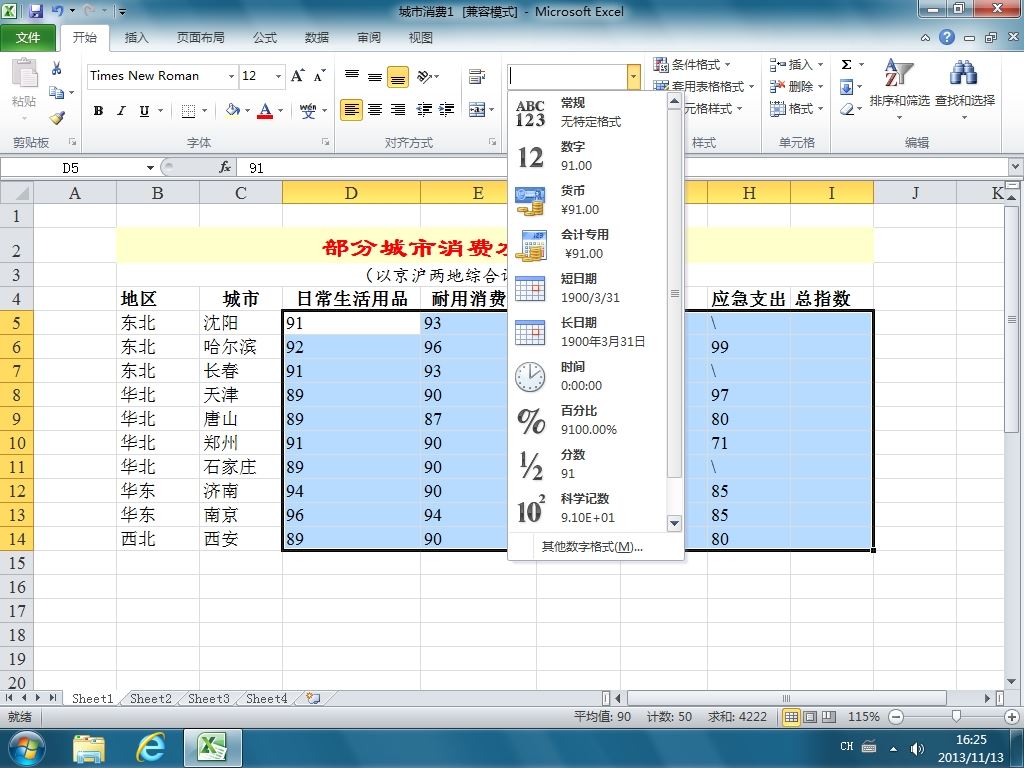Click the Paste clipboard icon
Image resolution: width=1024 pixels, height=768 pixels.
pyautogui.click(x=25, y=73)
